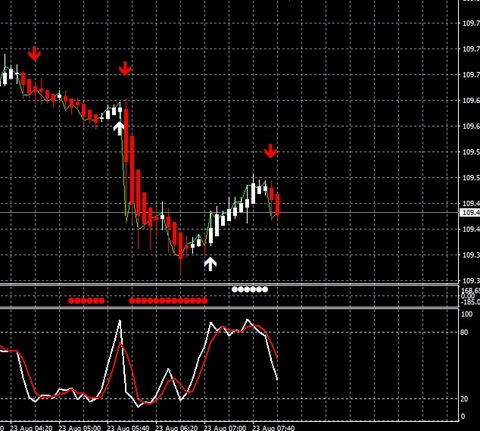Image resolution: width=480 pixels, height=431 pixels.
Task: Click the stochastic level label 20
Action: (x=464, y=399)
